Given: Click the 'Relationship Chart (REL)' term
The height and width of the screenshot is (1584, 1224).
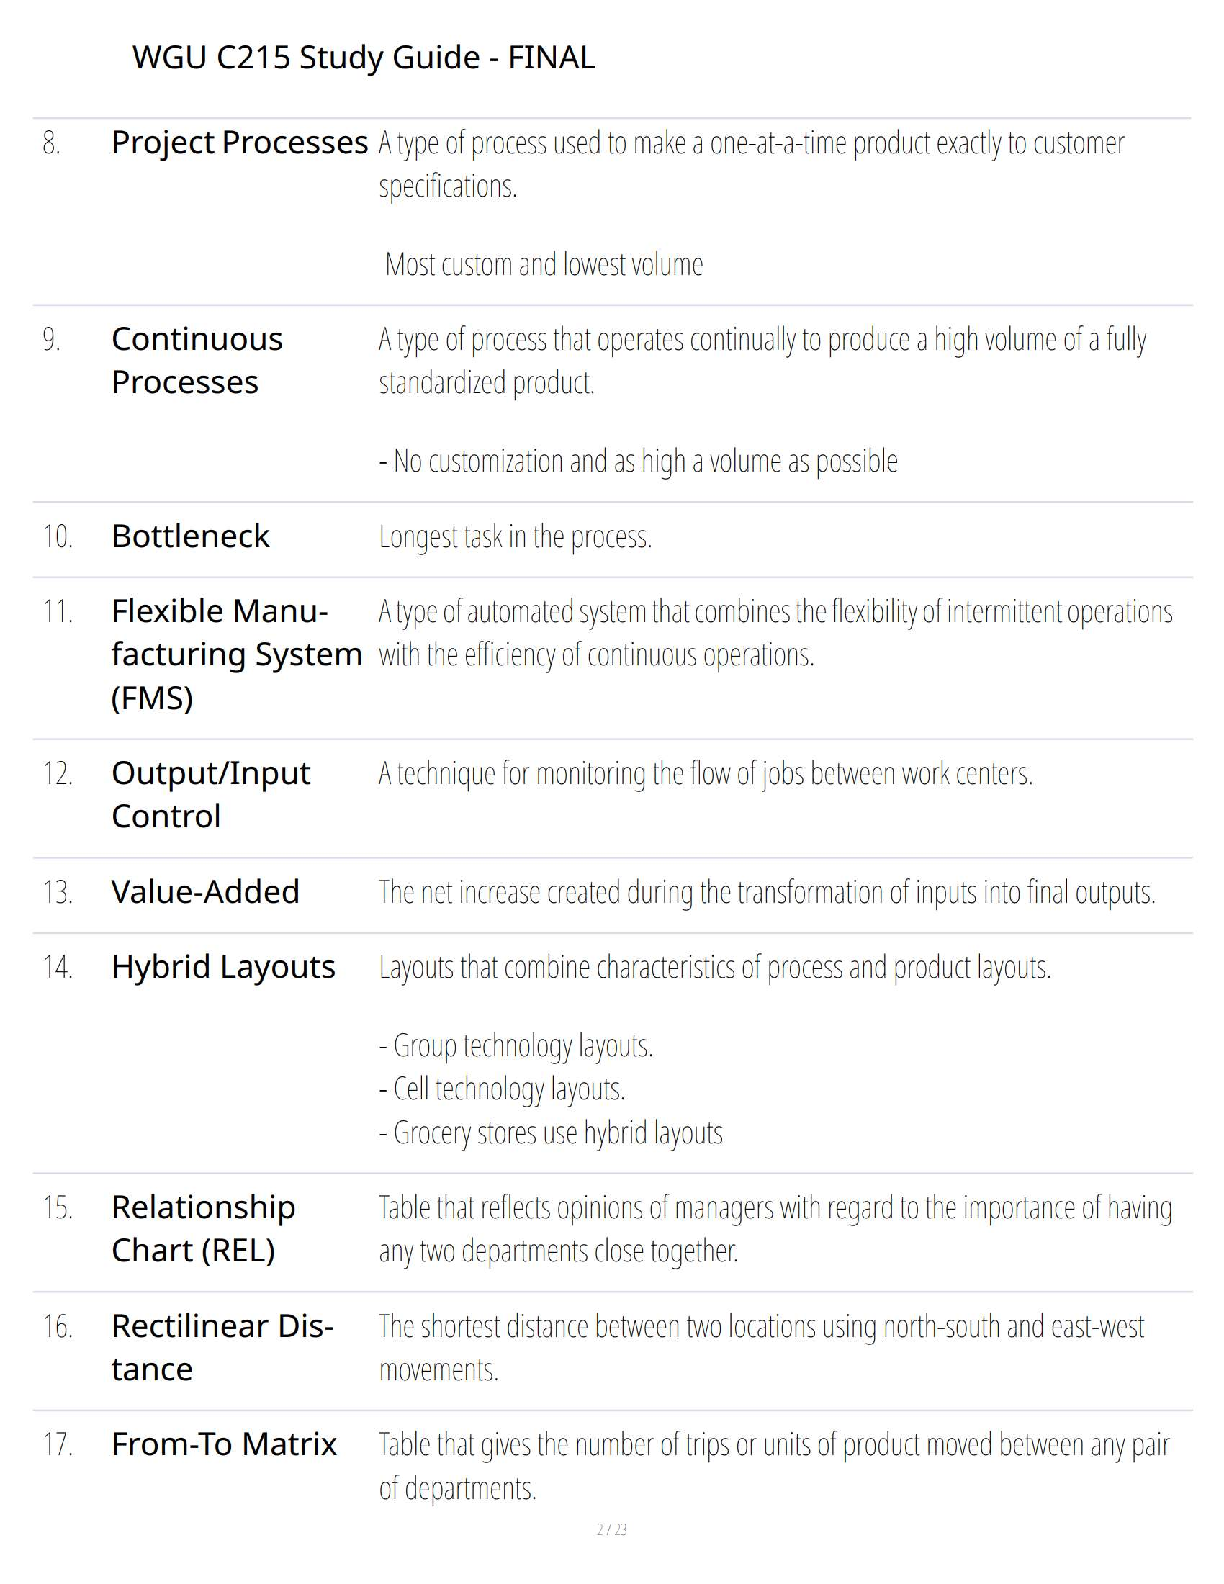Looking at the screenshot, I should click(203, 1228).
